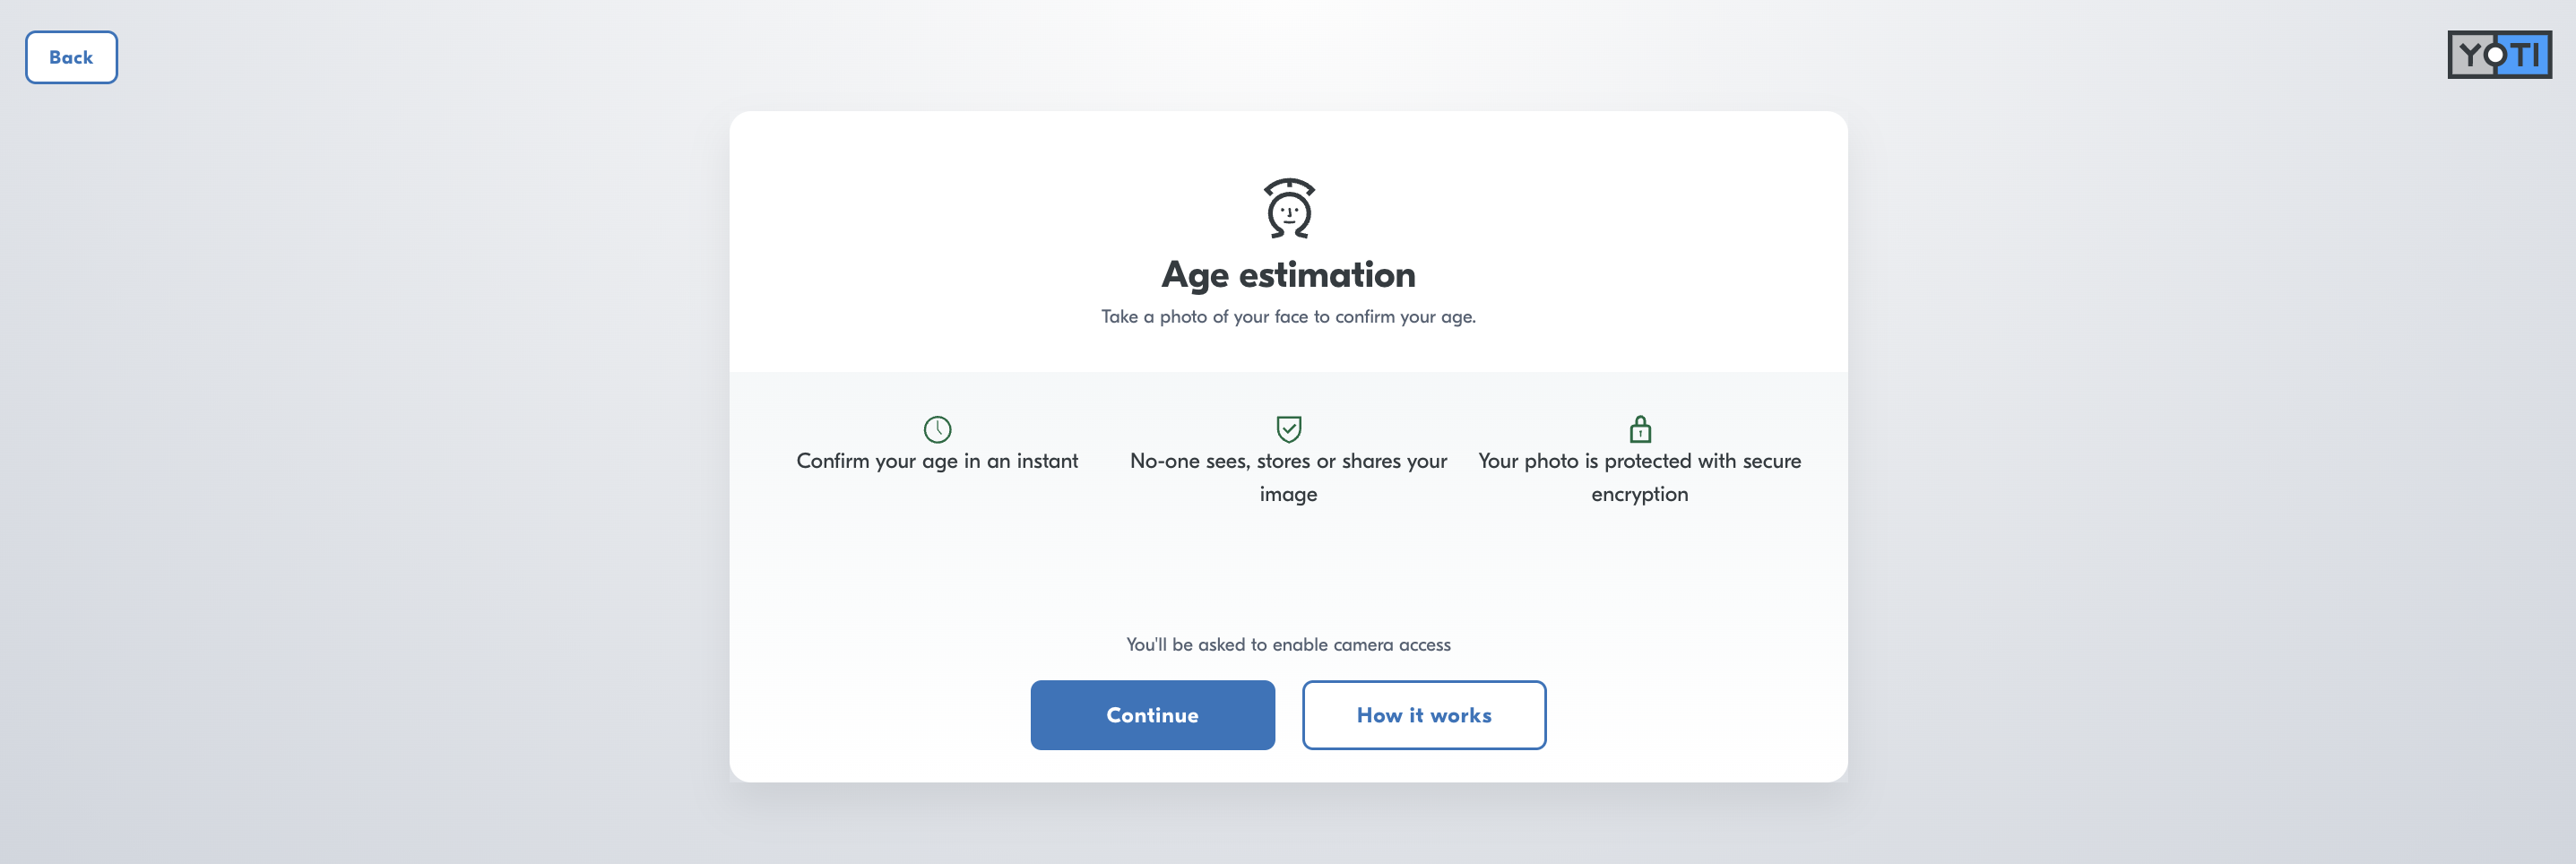Click 'Your photo is protected' text

coord(1640,461)
